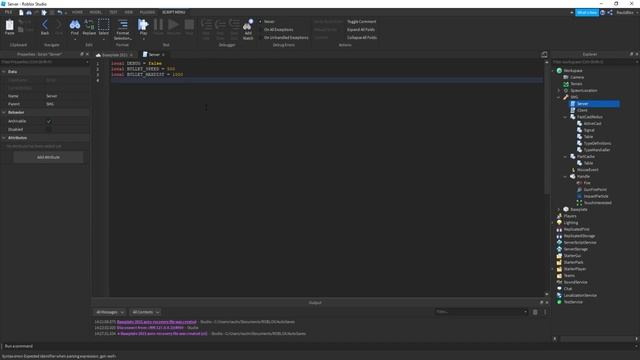Open the TEST ribbon tab

(113, 13)
